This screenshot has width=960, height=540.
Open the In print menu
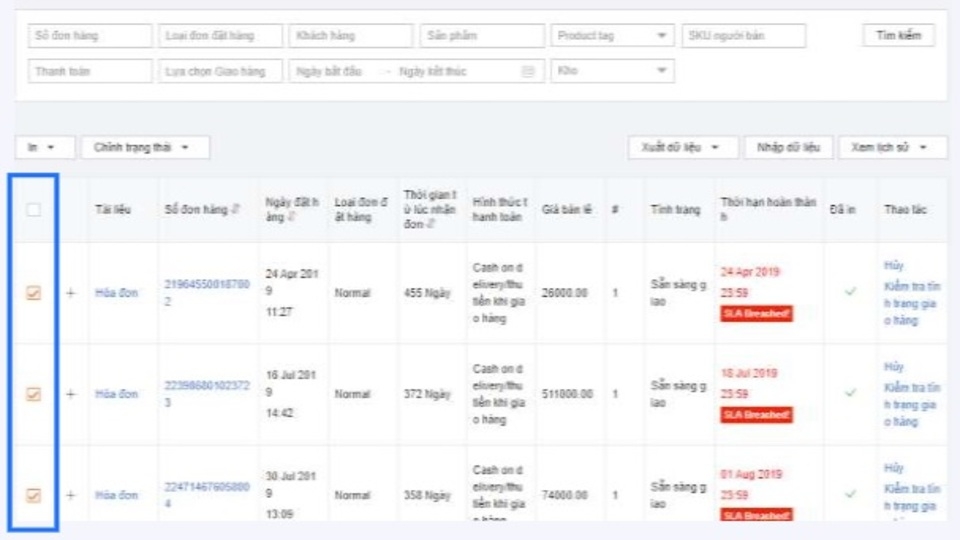click(46, 147)
